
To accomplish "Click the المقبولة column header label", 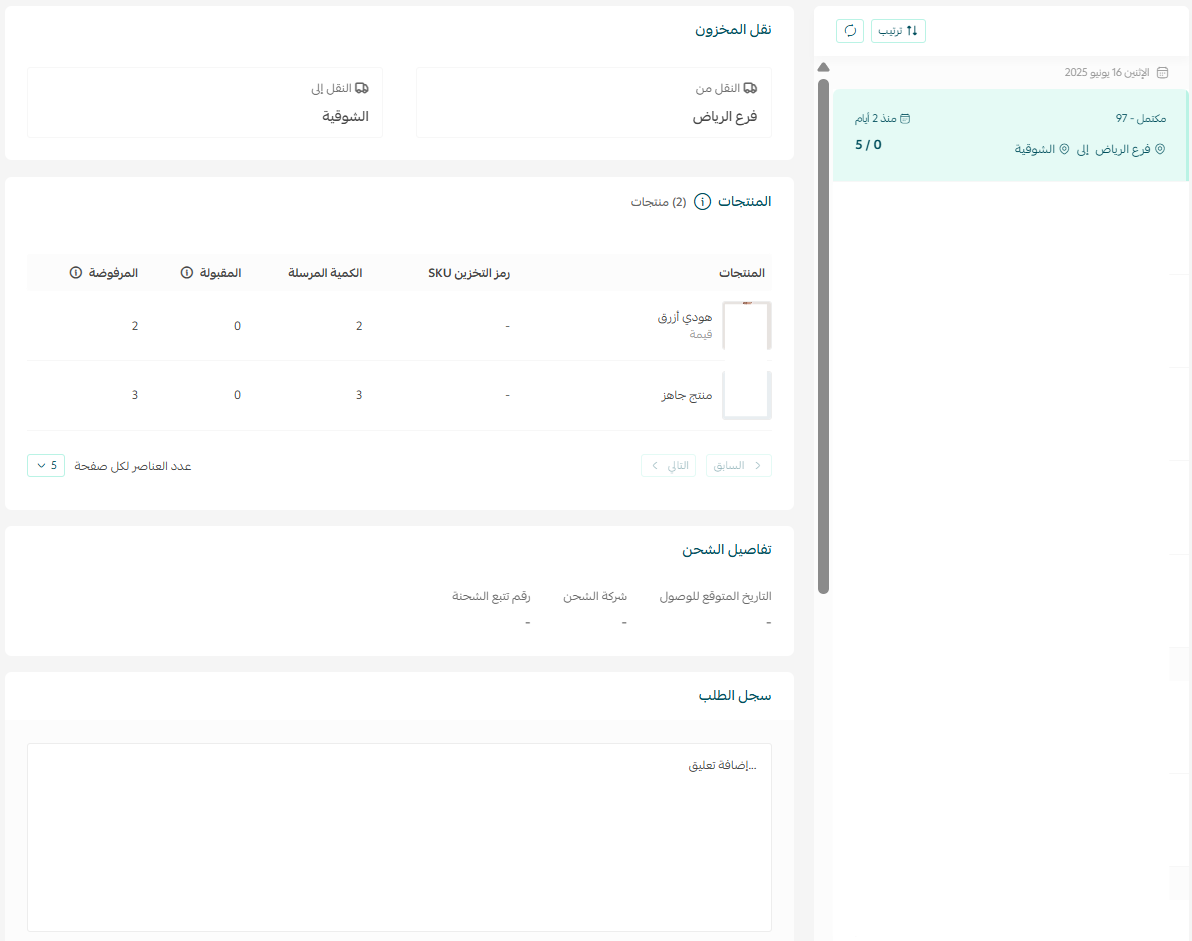I will coord(220,273).
